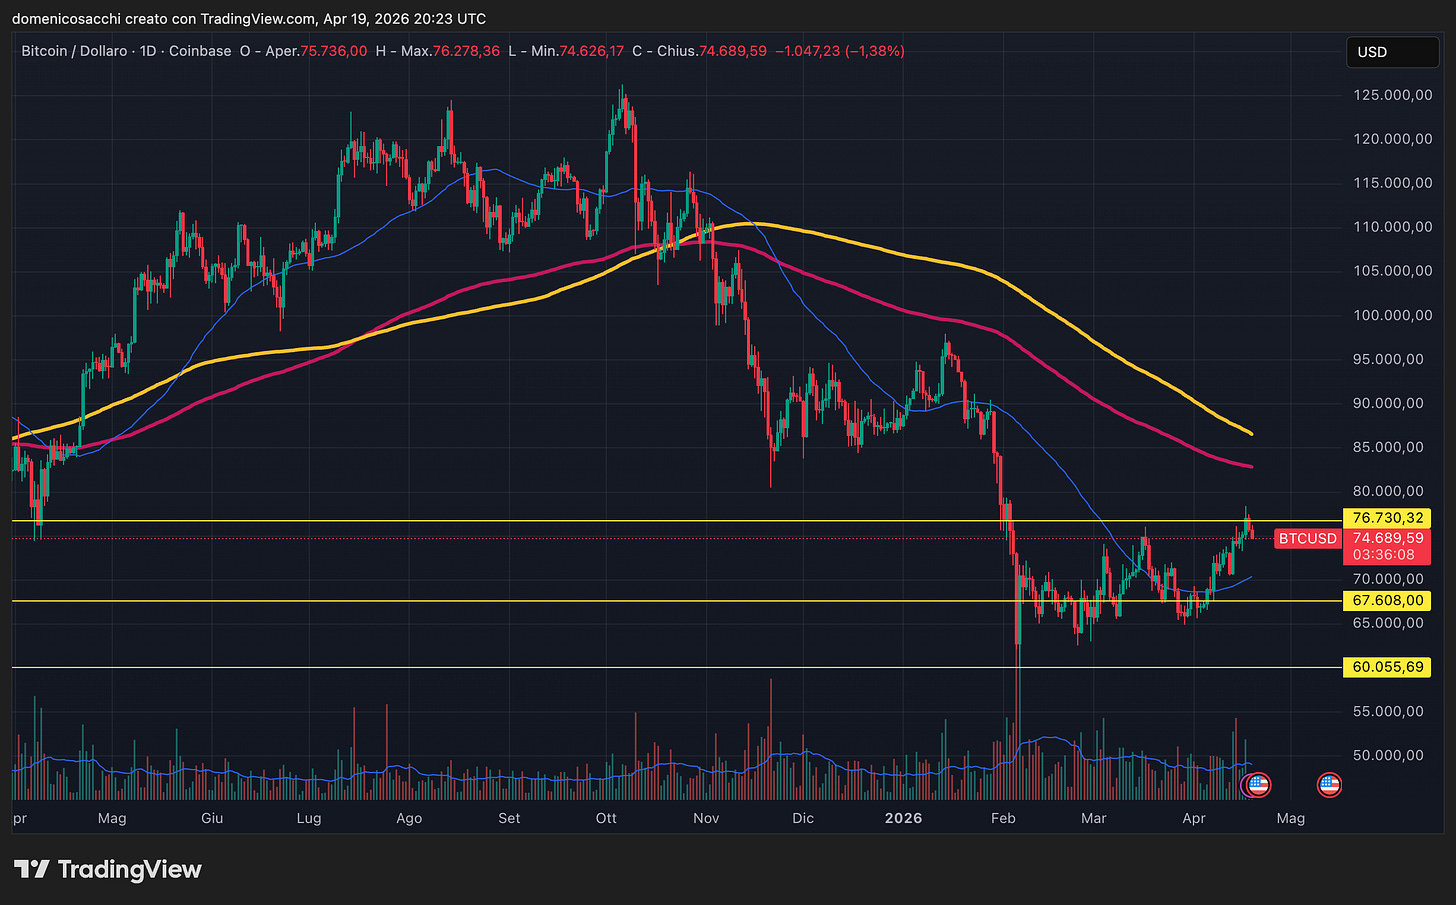
Task: Click the Apr month label on the time axis
Action: [x=1194, y=818]
